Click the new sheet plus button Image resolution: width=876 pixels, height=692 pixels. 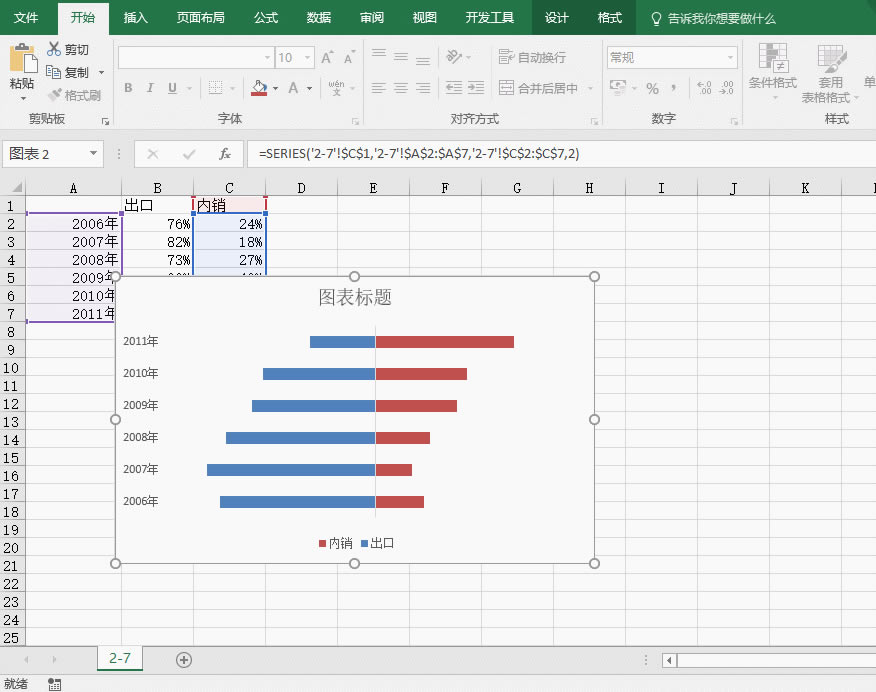[x=183, y=659]
